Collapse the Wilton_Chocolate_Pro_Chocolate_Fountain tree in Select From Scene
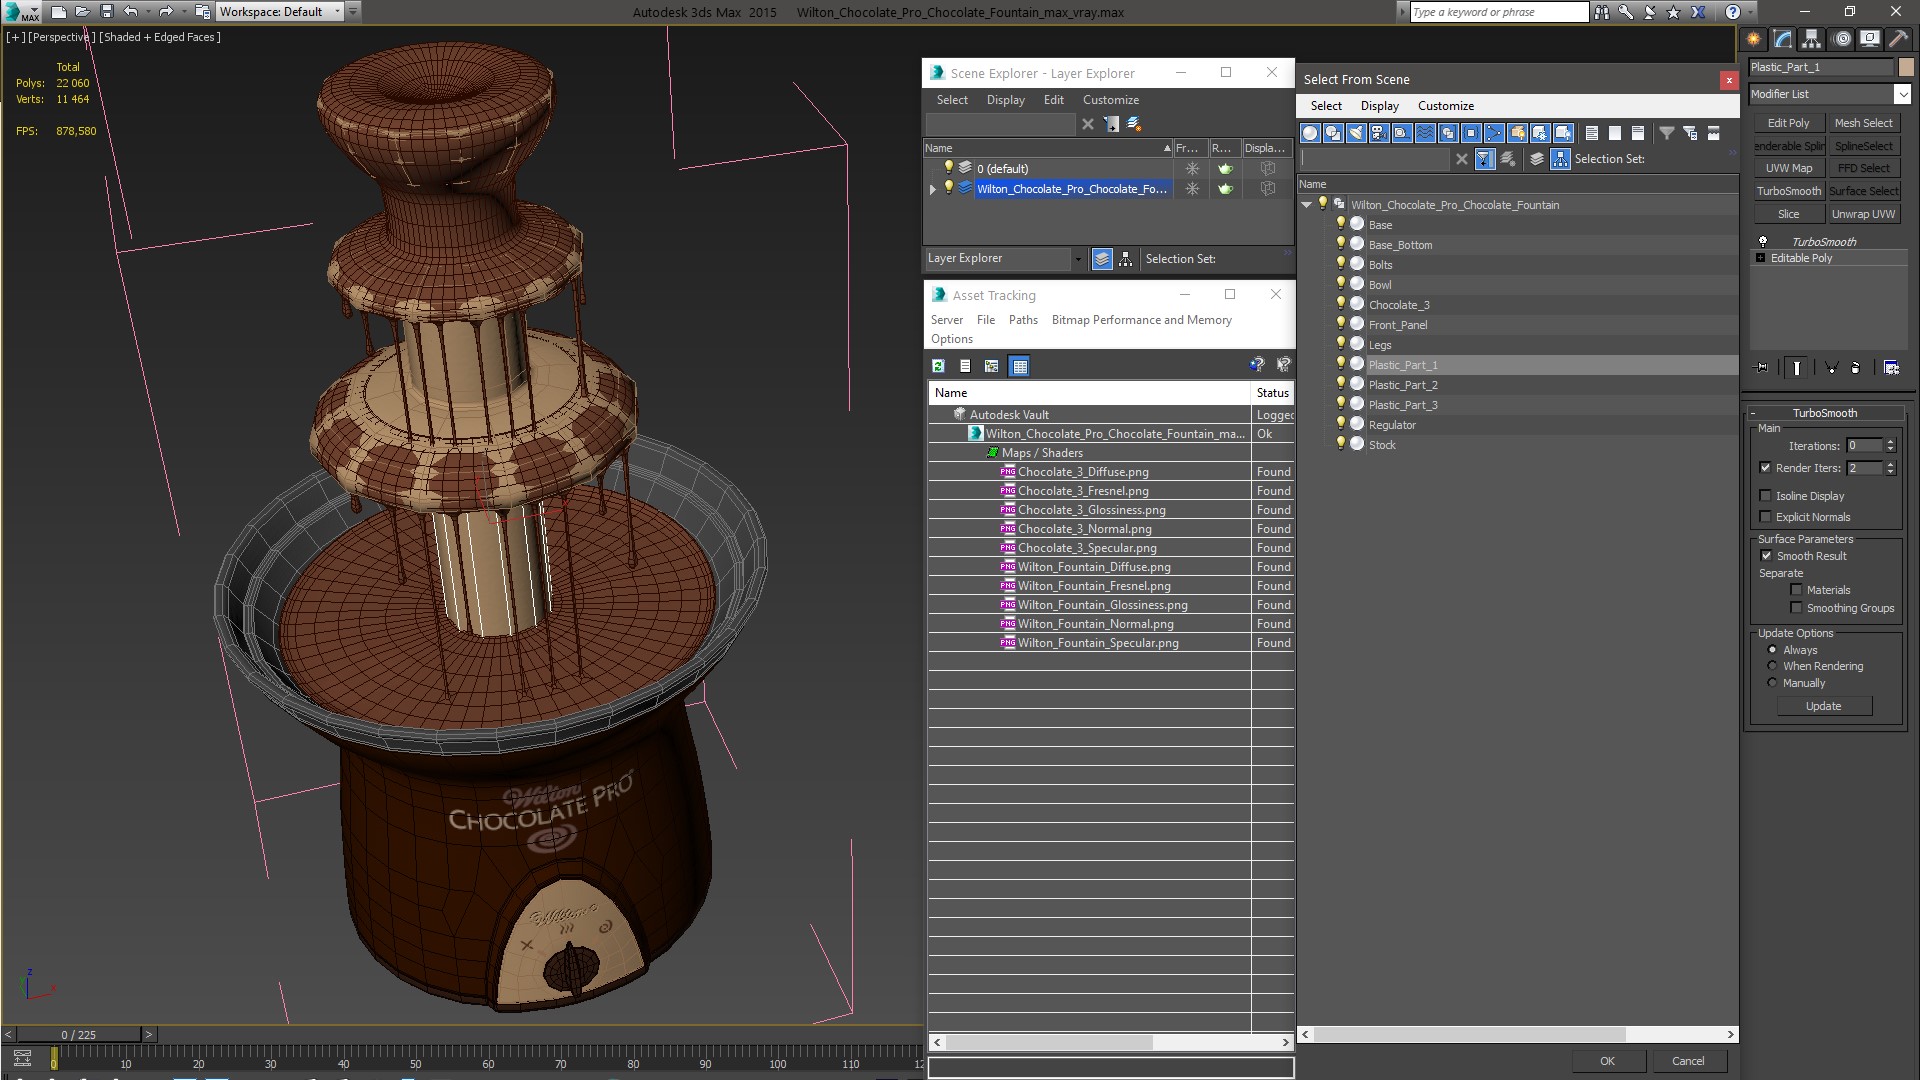1920x1080 pixels. [x=1307, y=205]
